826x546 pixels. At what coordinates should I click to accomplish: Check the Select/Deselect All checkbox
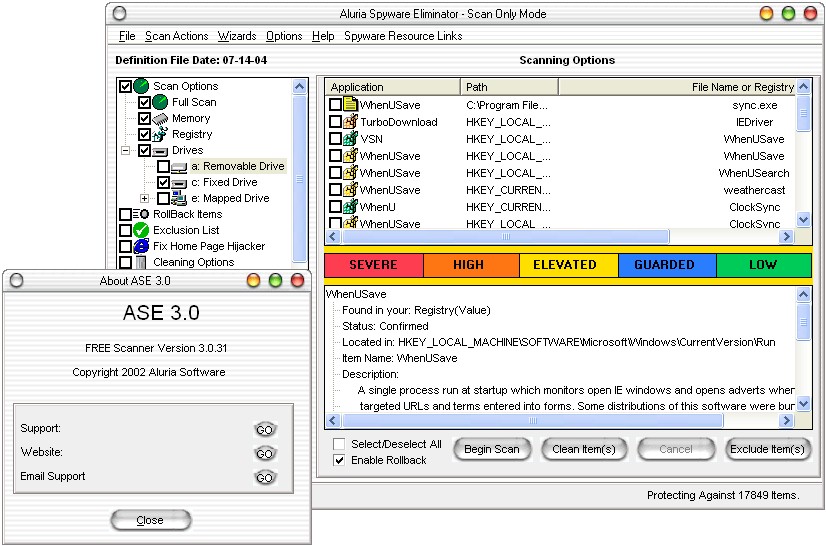pyautogui.click(x=339, y=444)
